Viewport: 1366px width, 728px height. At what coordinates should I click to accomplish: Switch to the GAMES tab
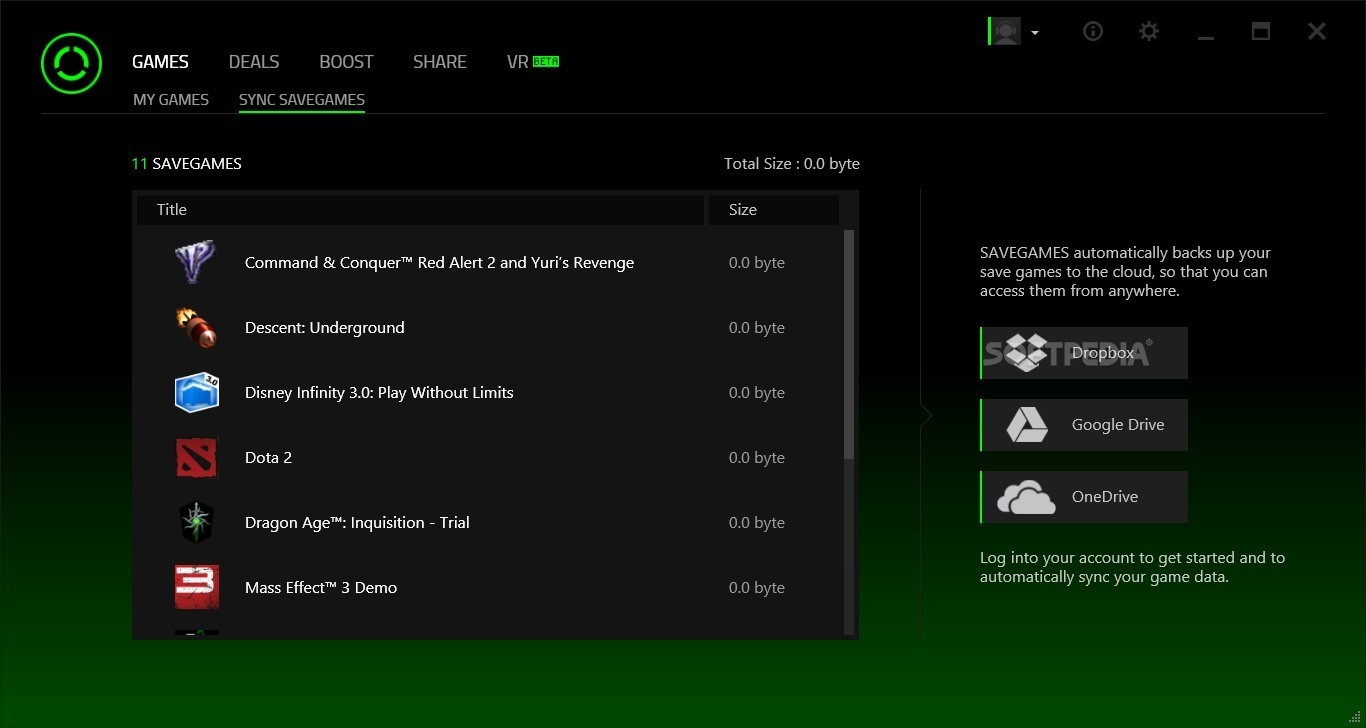coord(160,62)
